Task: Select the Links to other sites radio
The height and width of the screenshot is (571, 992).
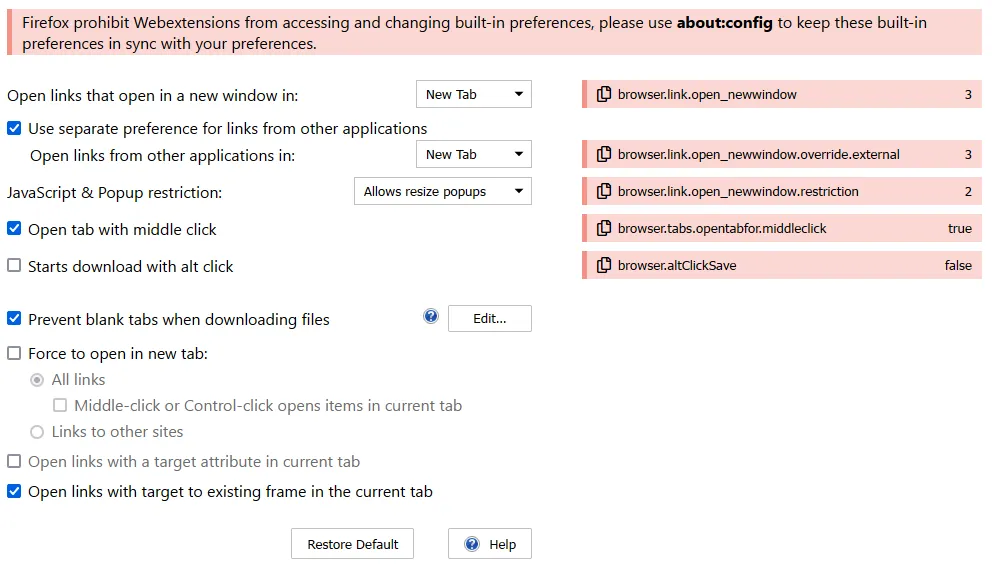Action: pyautogui.click(x=37, y=432)
